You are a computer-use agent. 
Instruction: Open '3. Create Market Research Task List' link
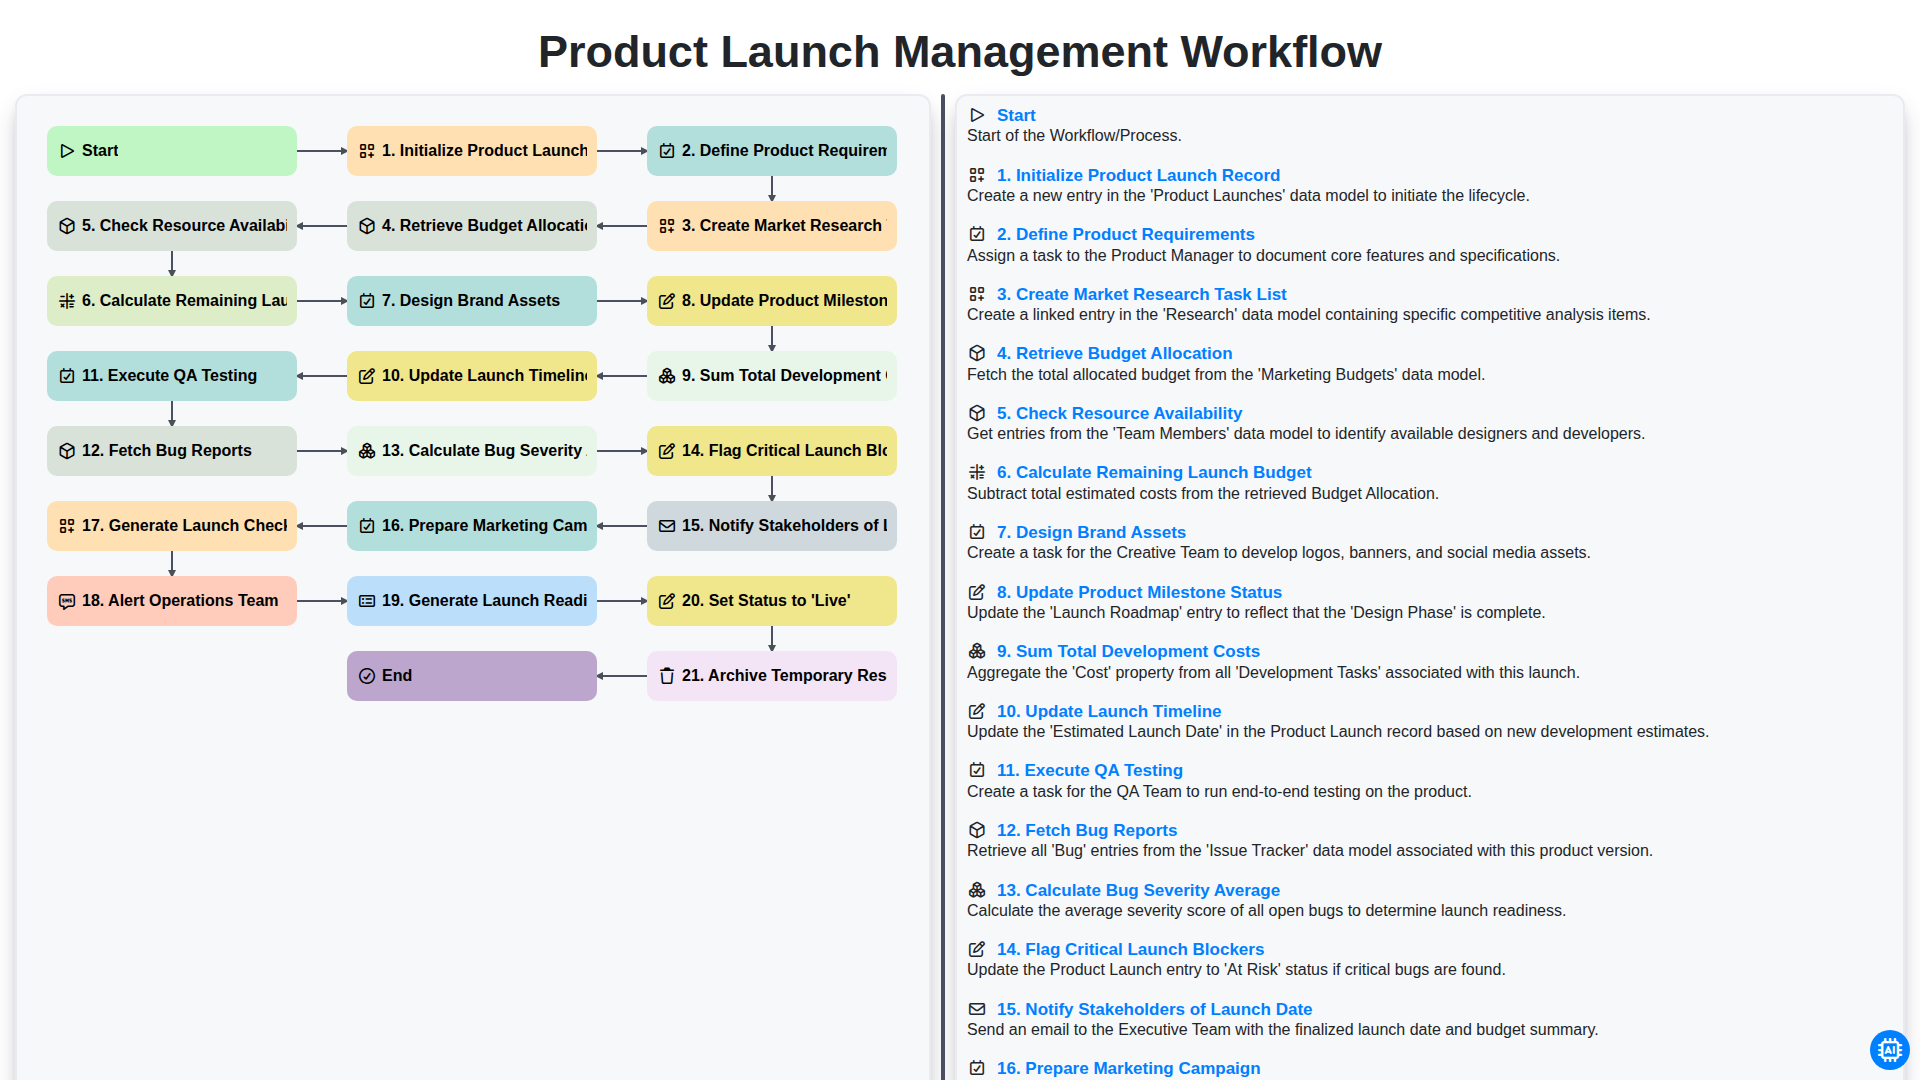pyautogui.click(x=1141, y=294)
